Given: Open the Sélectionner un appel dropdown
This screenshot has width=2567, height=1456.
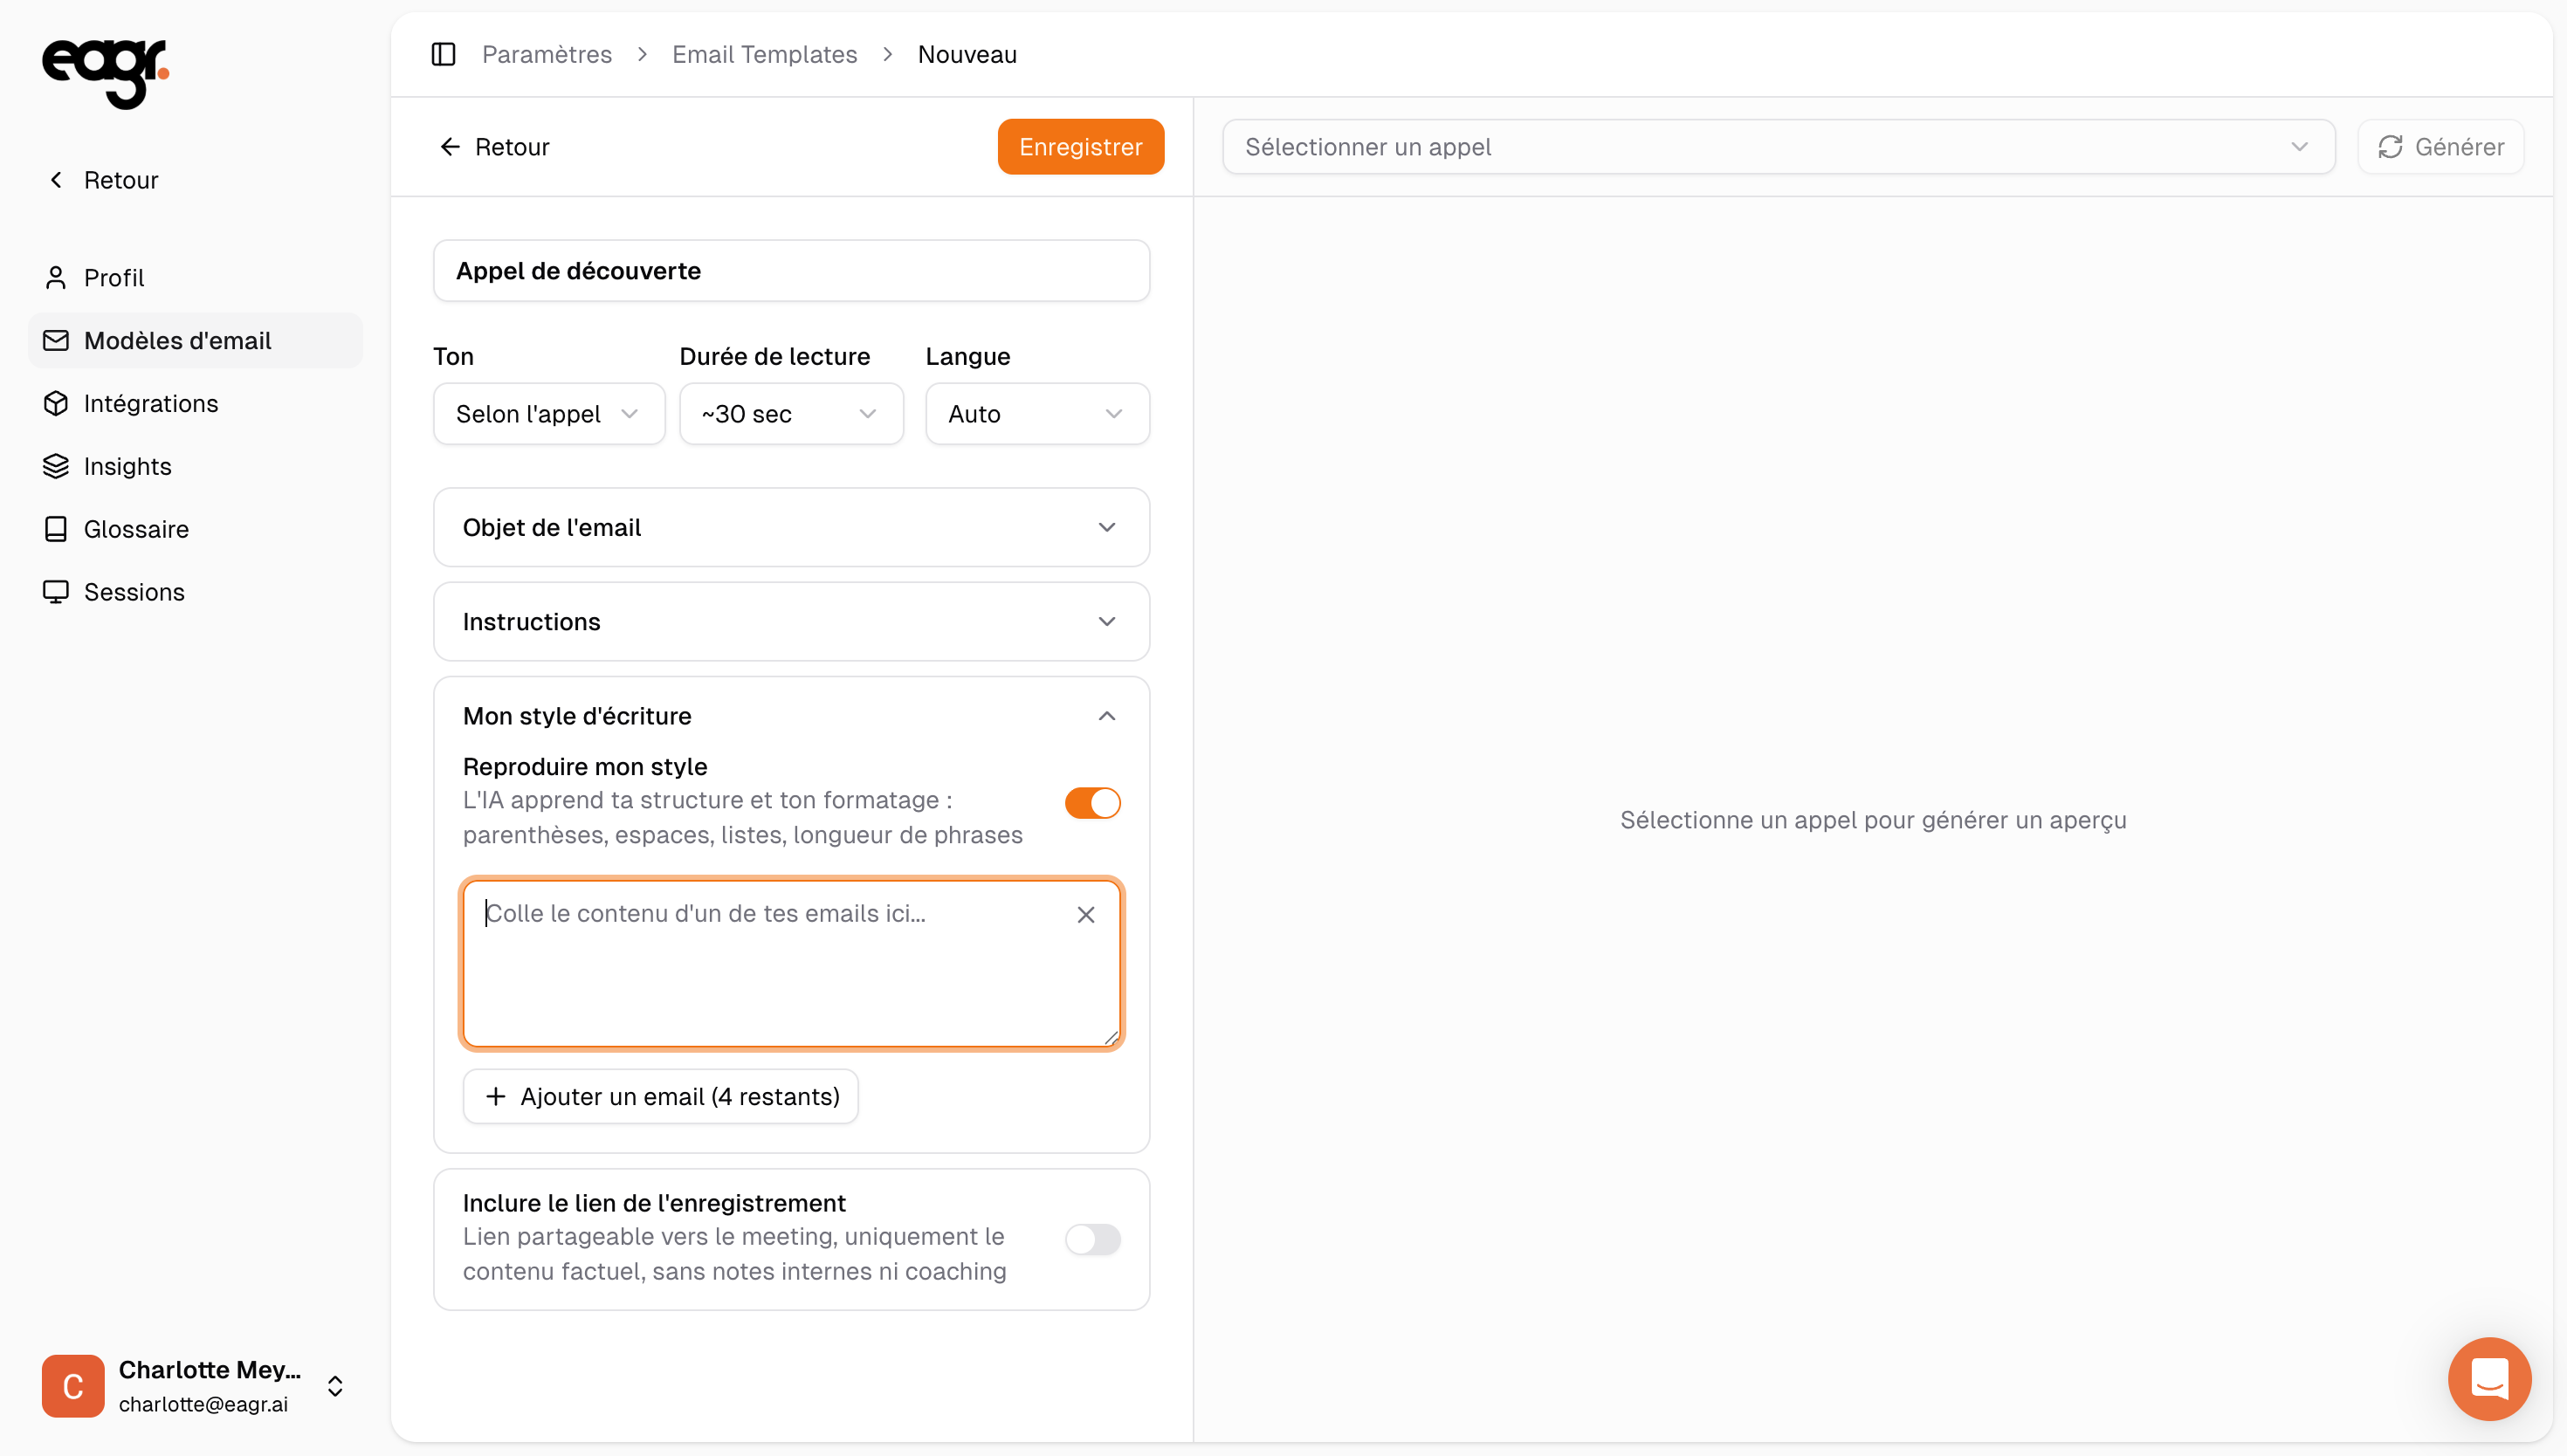Looking at the screenshot, I should click(1777, 147).
